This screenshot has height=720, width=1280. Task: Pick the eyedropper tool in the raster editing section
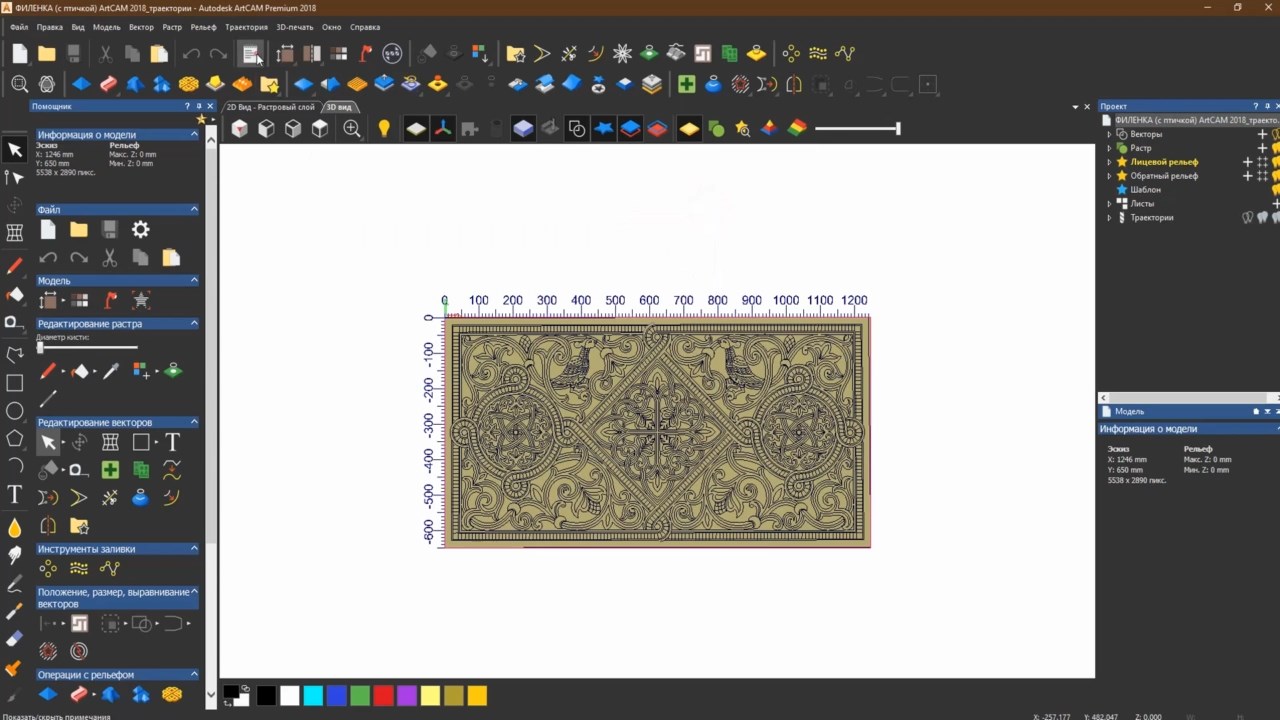[x=111, y=371]
